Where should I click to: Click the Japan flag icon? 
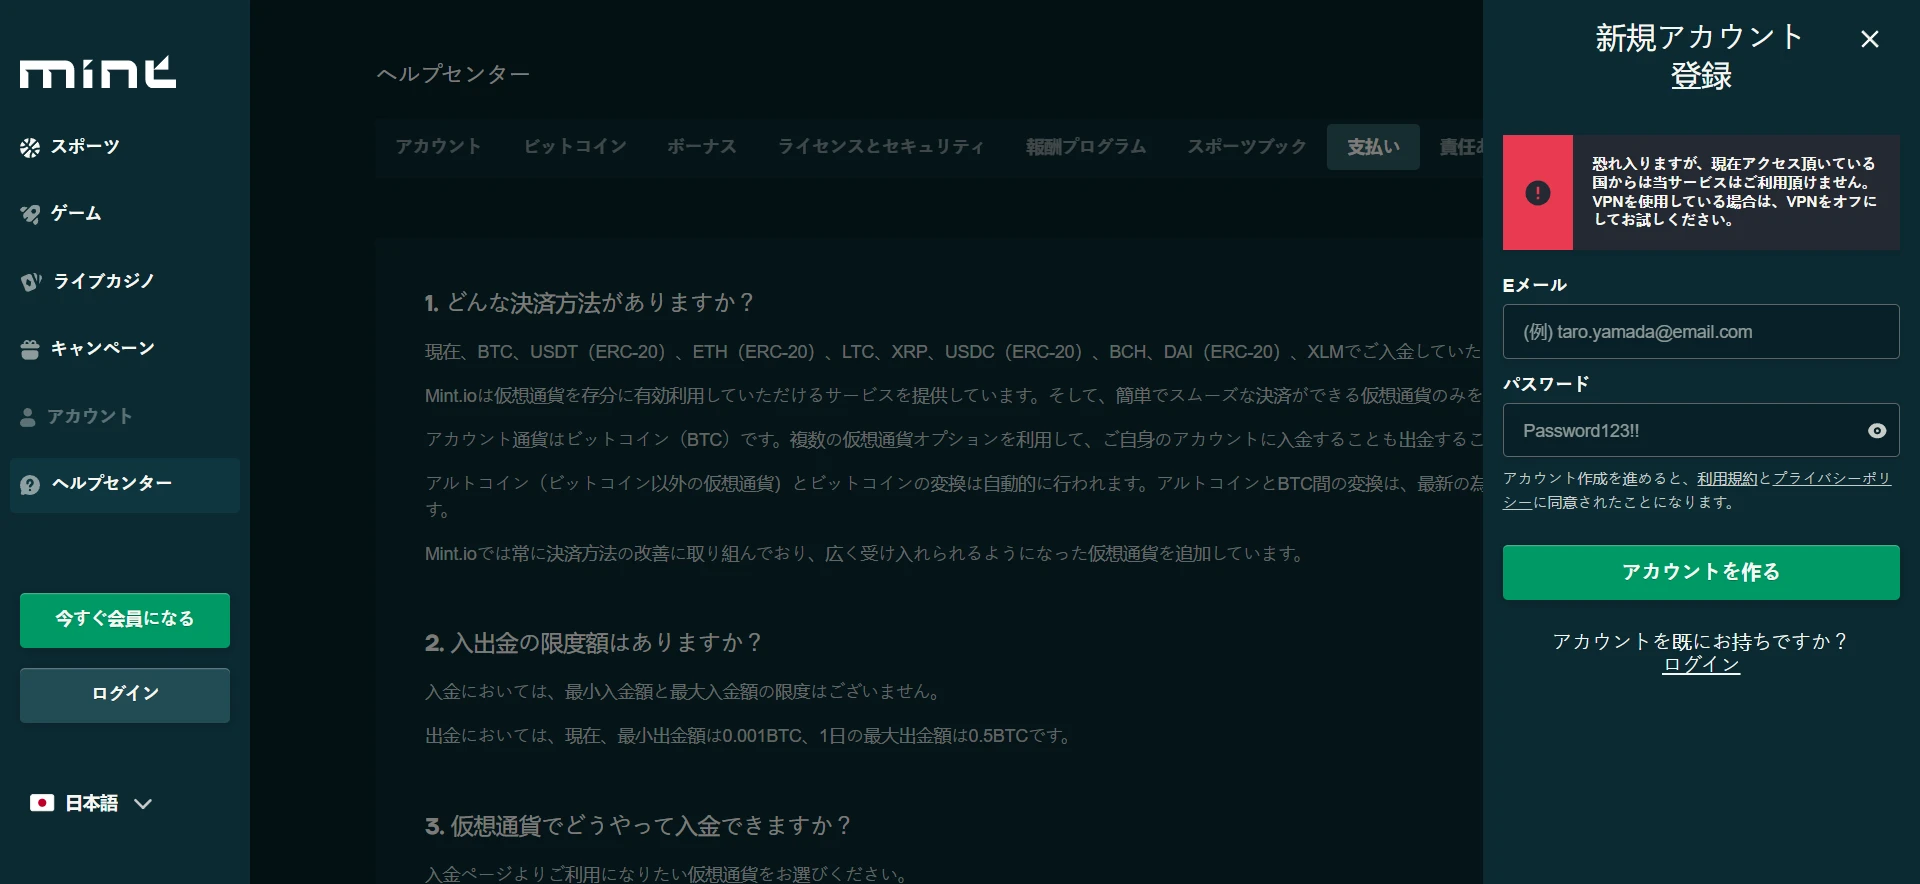(42, 803)
